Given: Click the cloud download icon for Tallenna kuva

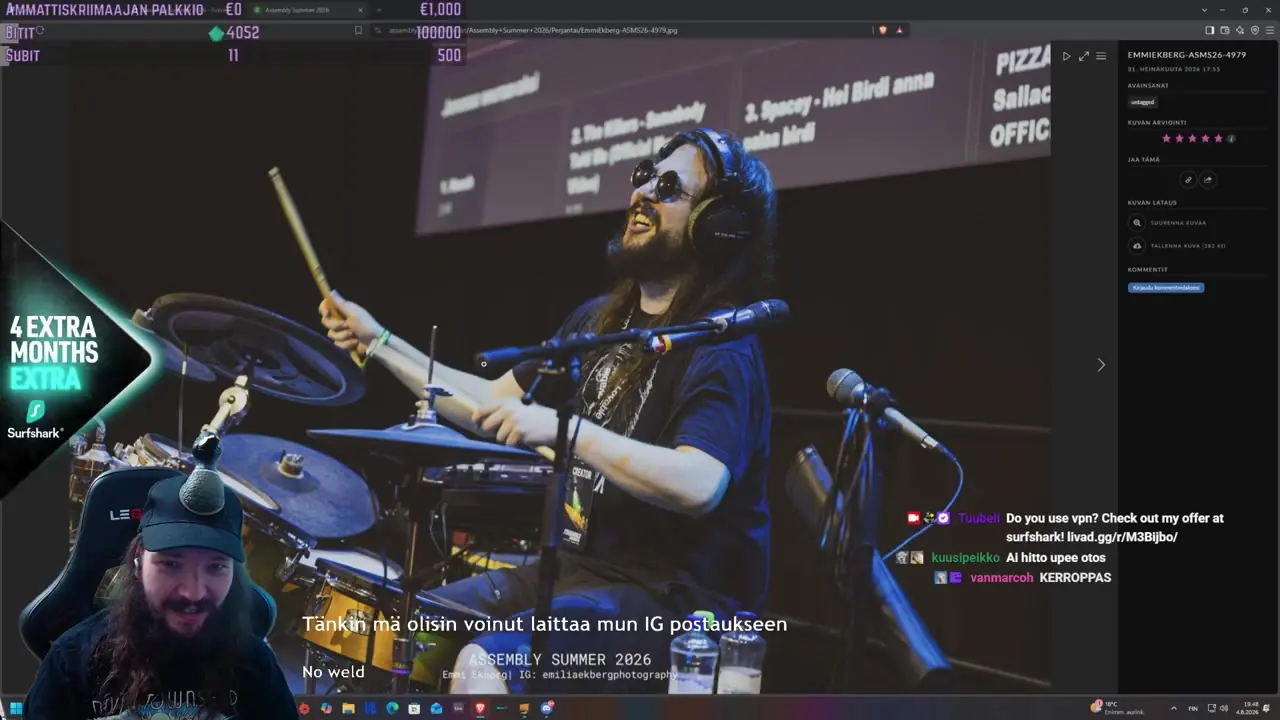Looking at the screenshot, I should (x=1137, y=246).
